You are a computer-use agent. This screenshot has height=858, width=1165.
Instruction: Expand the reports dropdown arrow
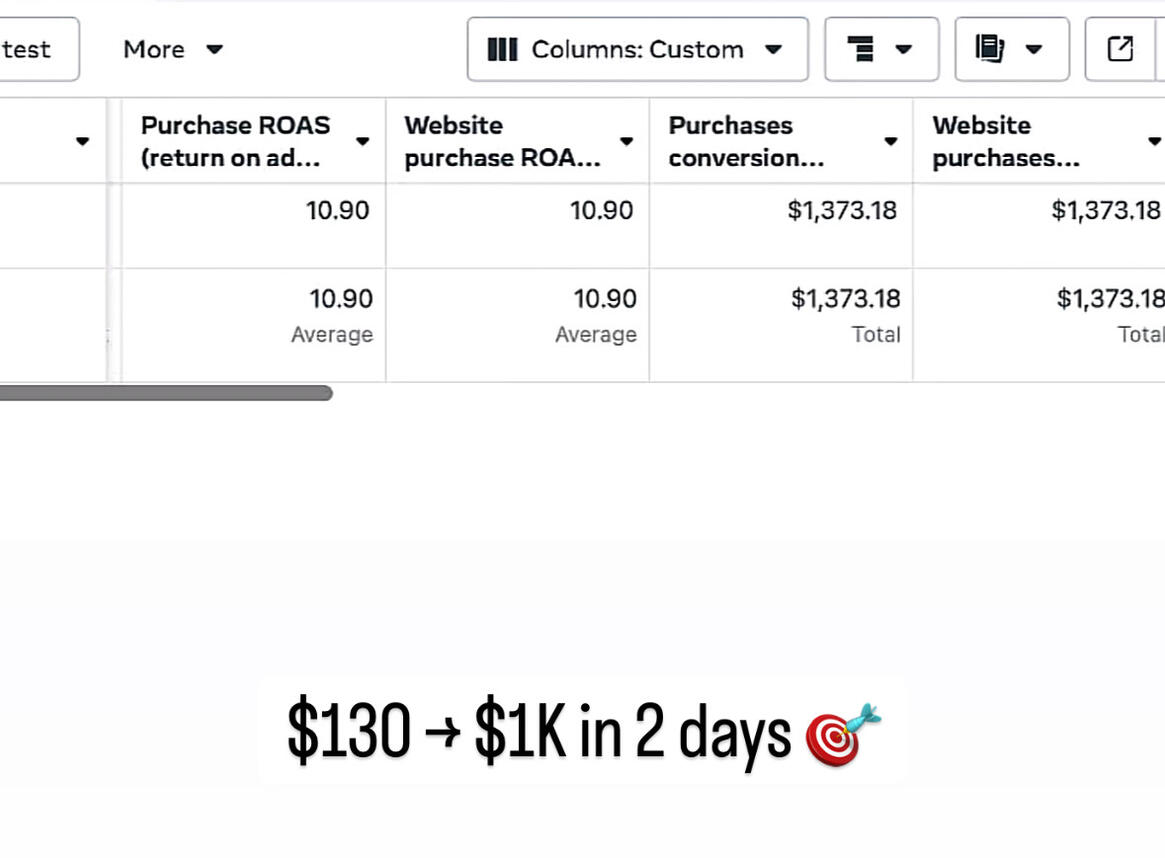pos(1033,50)
